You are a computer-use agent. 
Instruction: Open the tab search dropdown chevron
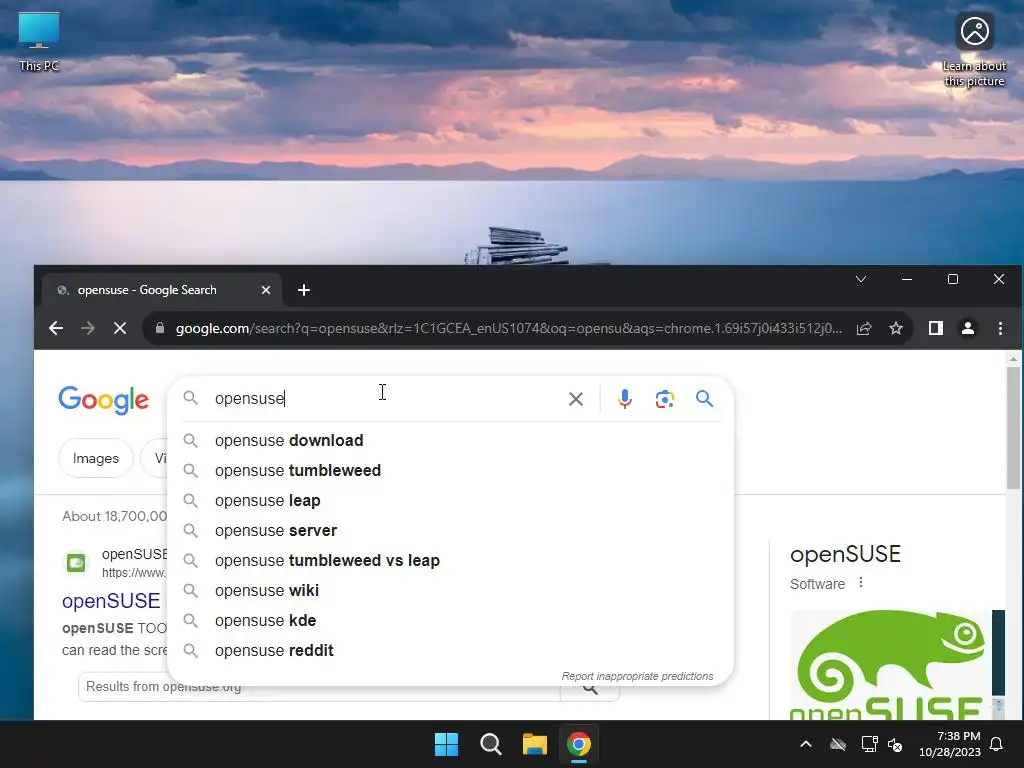click(x=861, y=280)
